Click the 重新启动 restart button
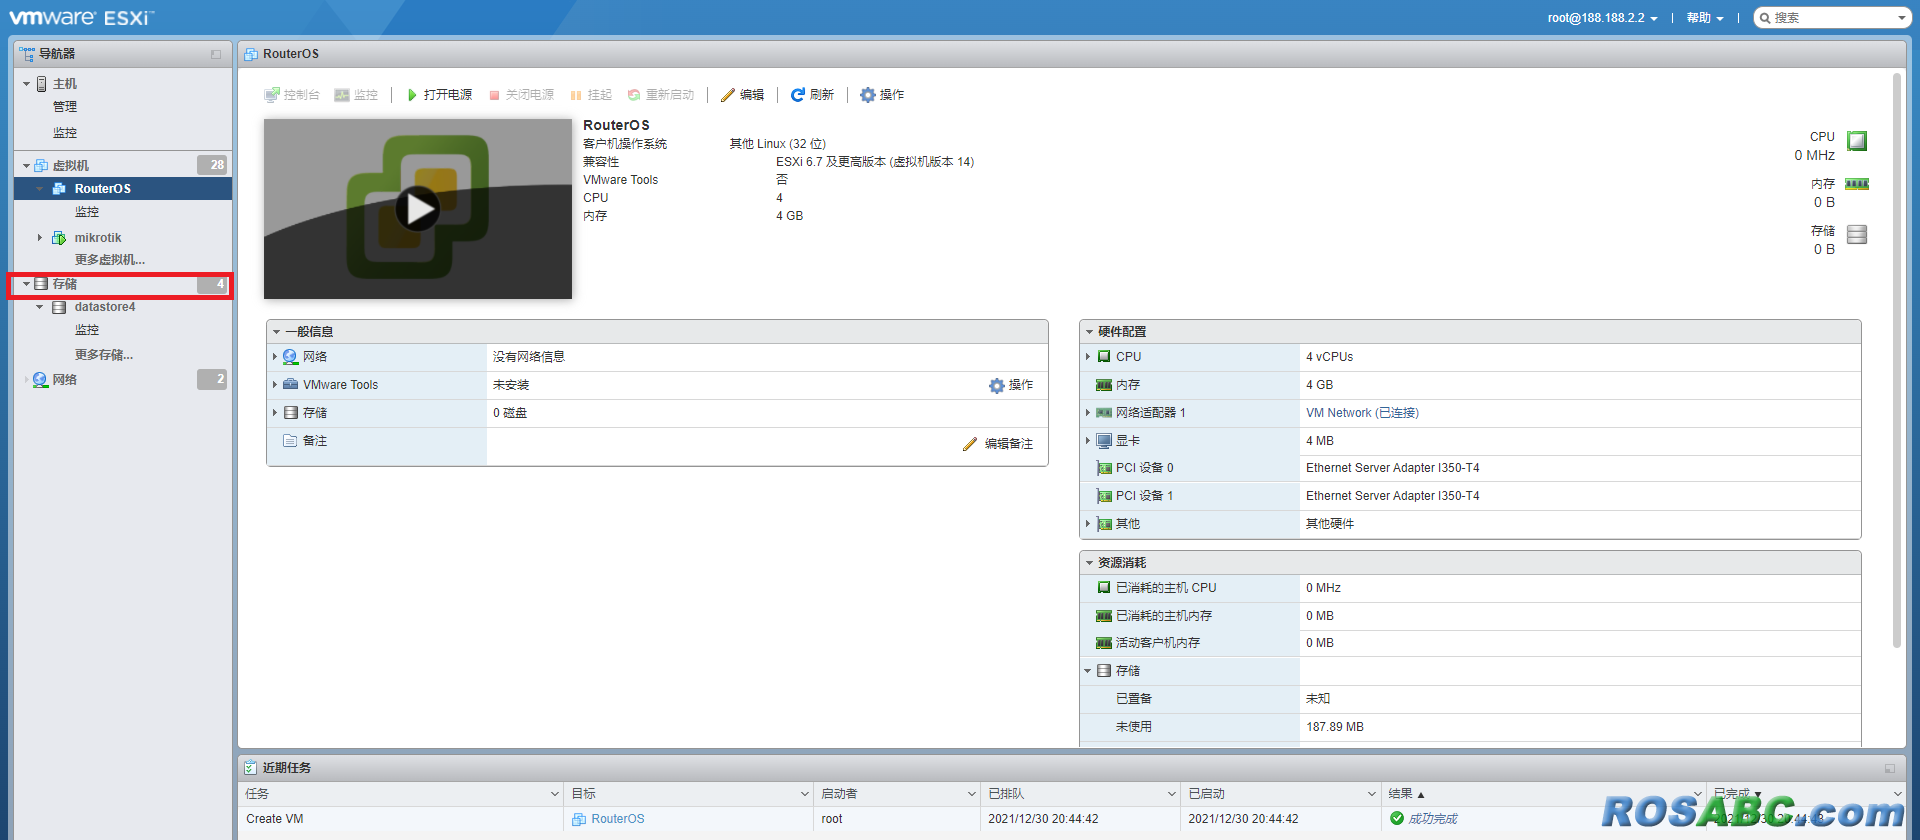The height and width of the screenshot is (840, 1920). coord(660,95)
